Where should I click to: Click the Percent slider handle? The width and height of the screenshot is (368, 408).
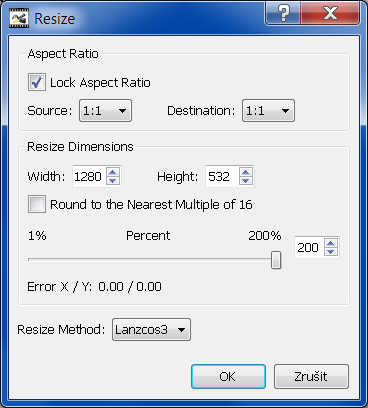(276, 260)
